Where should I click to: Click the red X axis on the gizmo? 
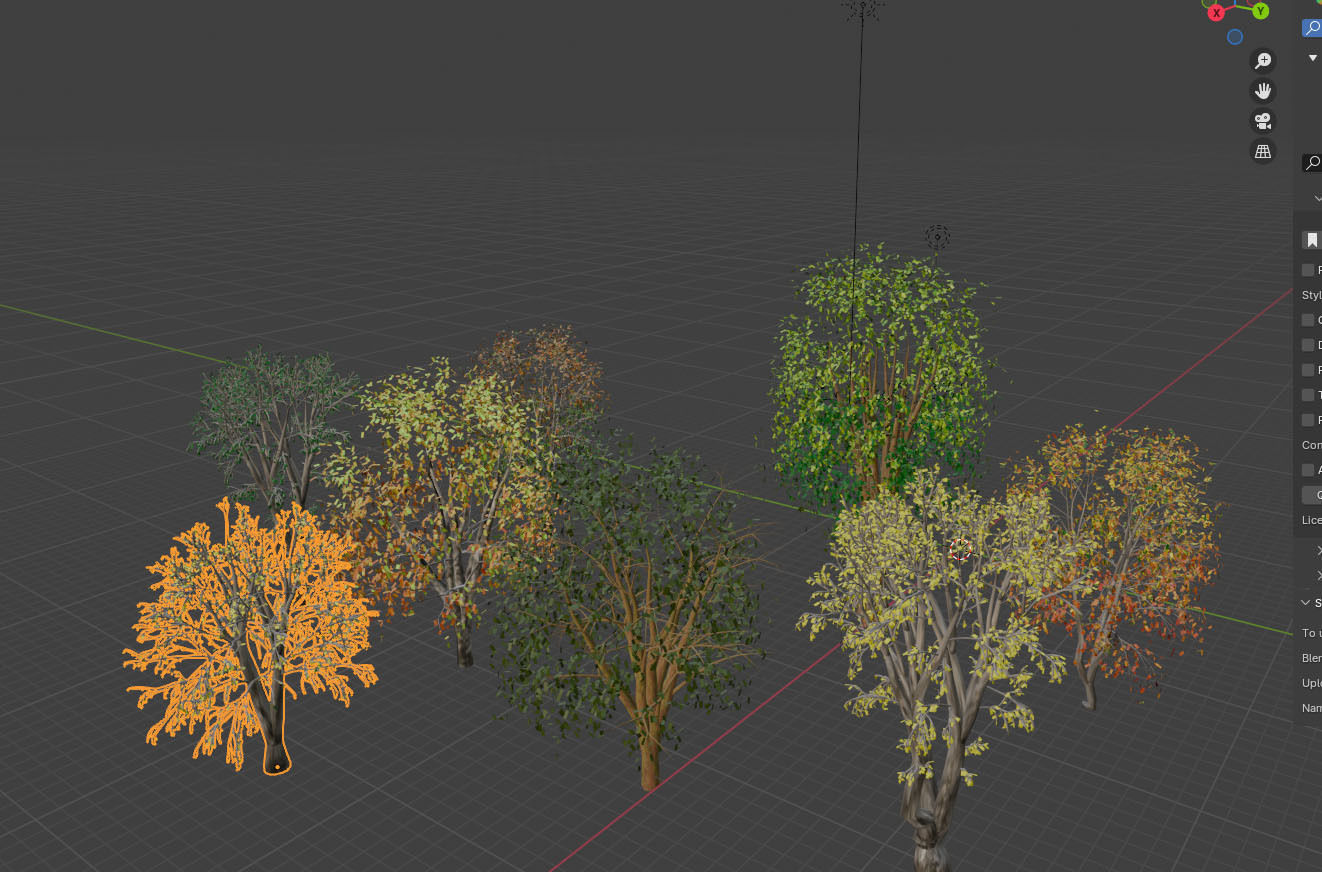[1216, 13]
